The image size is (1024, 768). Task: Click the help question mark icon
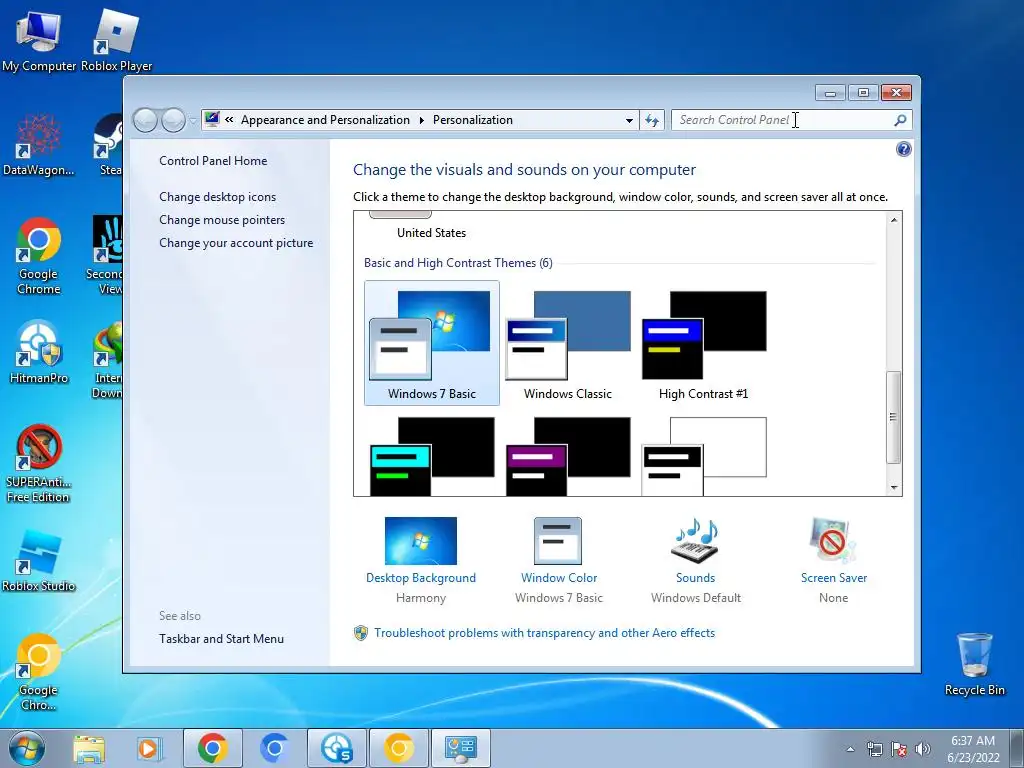(904, 150)
